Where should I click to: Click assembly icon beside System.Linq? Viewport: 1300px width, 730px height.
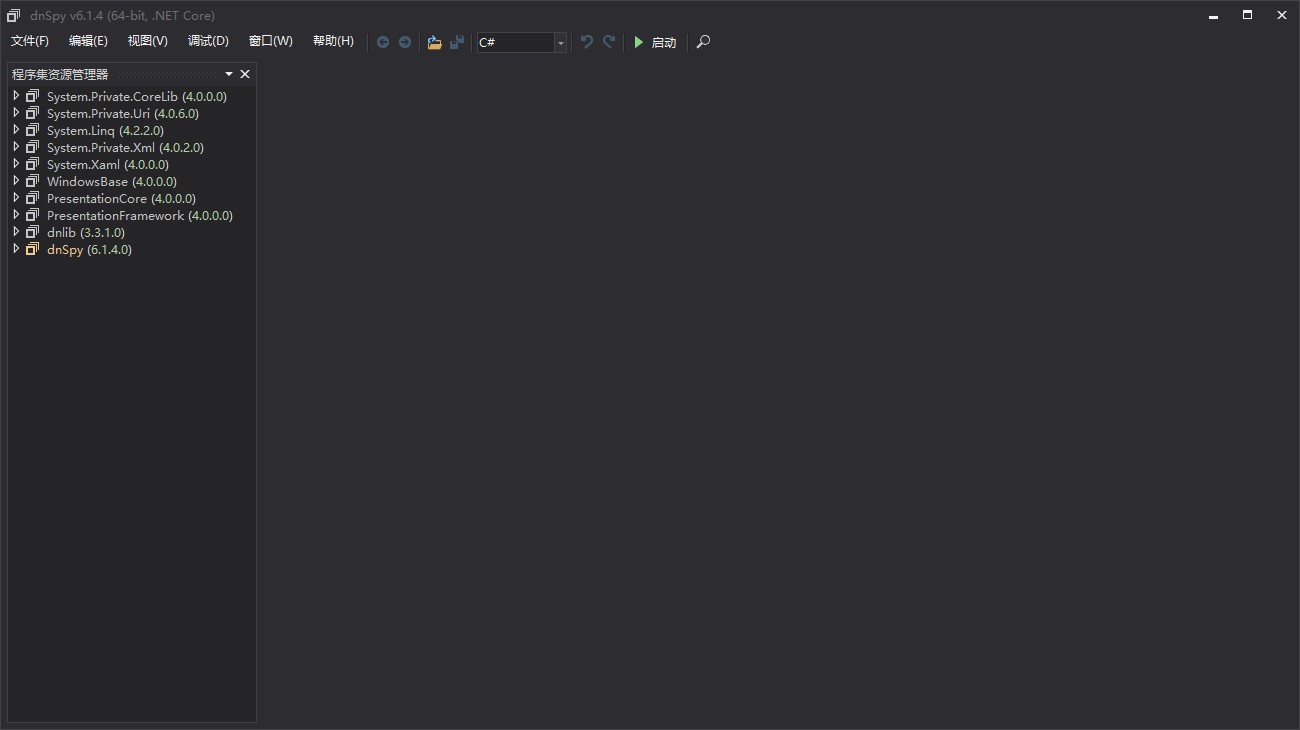33,130
